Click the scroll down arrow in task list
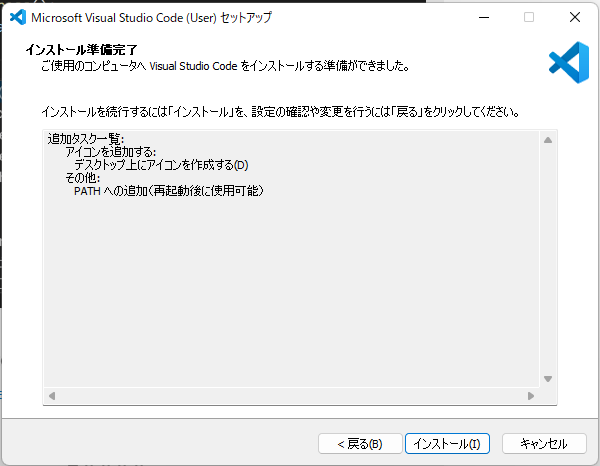The height and width of the screenshot is (466, 600). pos(548,379)
